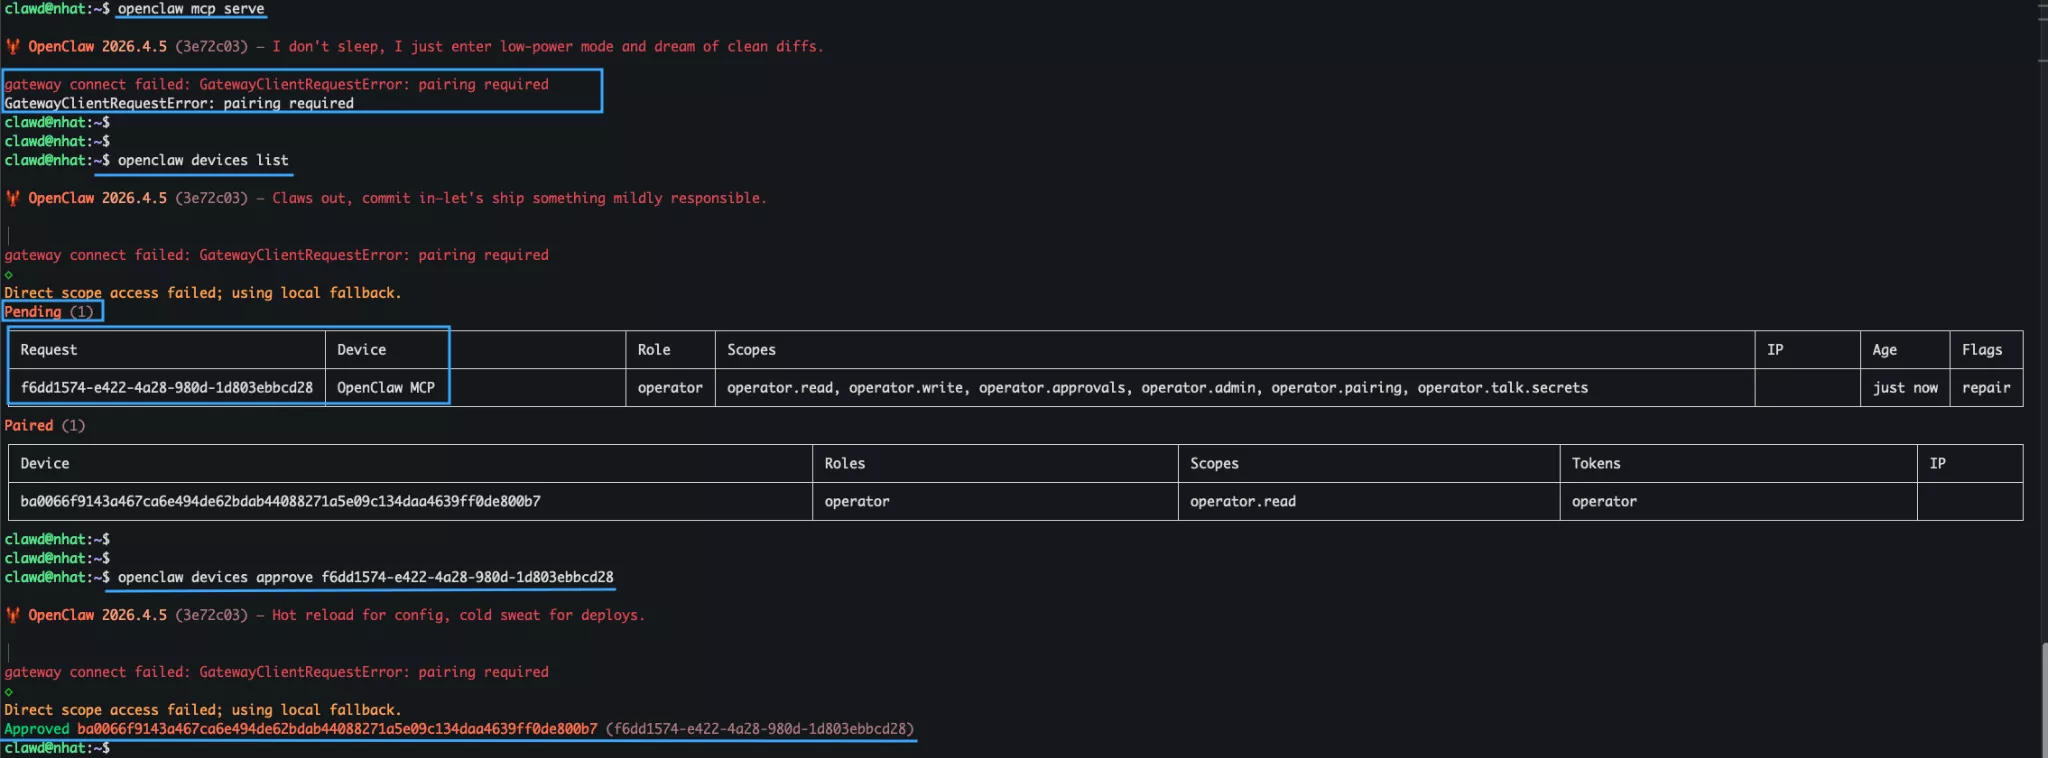Click the lobster icon before the 'Claws out' tagline
This screenshot has height=758, width=2048.
point(12,198)
